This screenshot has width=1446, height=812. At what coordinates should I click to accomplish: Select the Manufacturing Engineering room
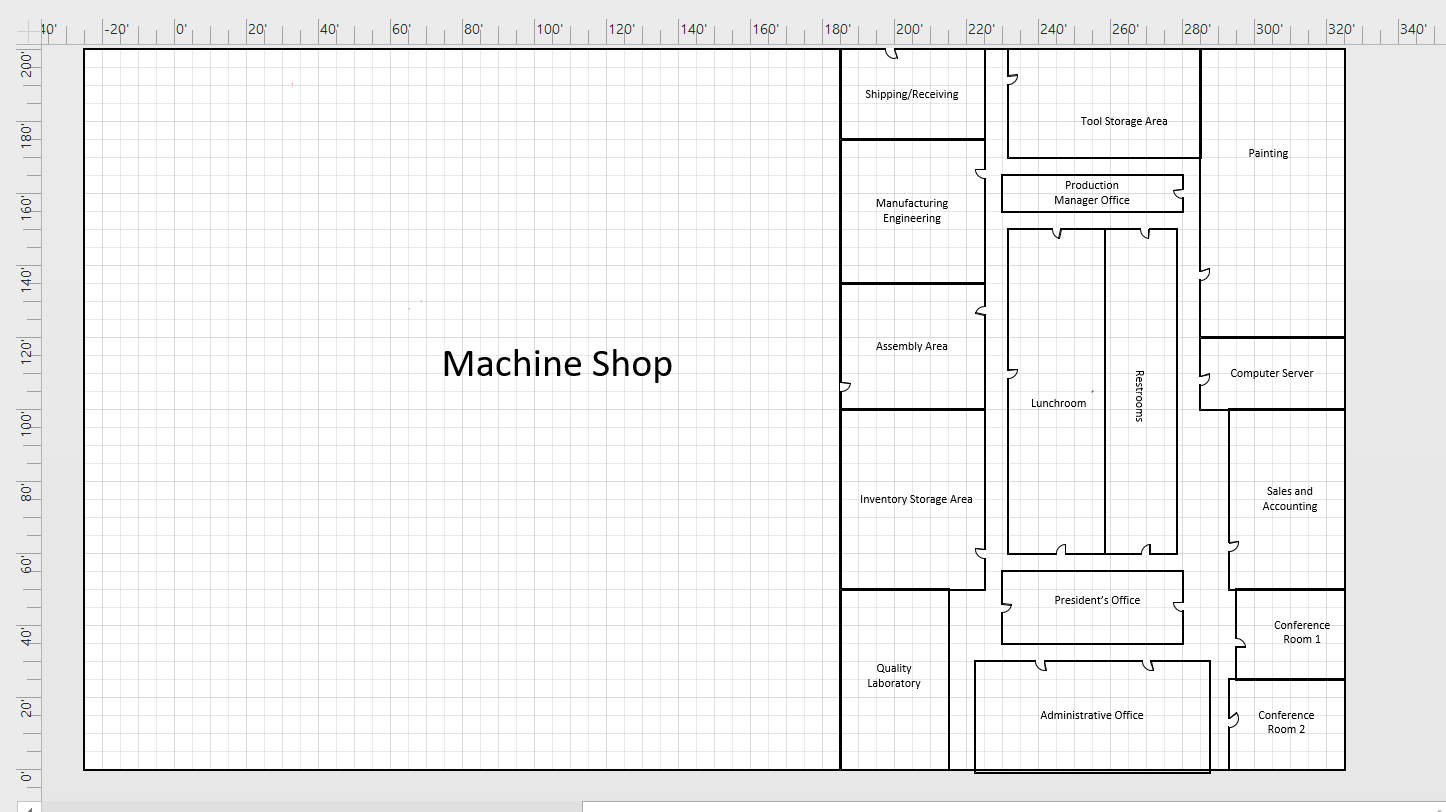click(911, 210)
